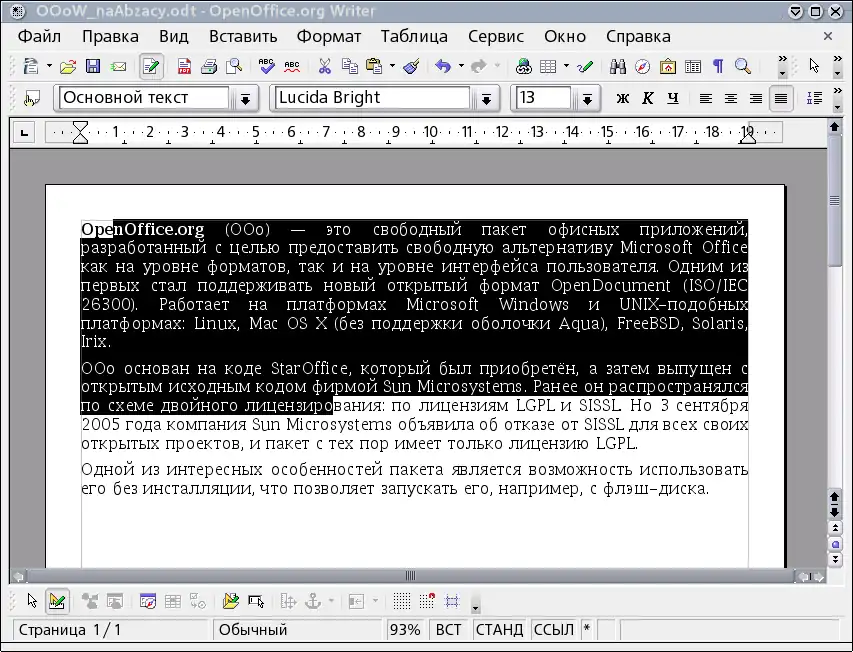Screen dimensions: 853x652
Task: Click the 93% zoom status field
Action: (405, 630)
